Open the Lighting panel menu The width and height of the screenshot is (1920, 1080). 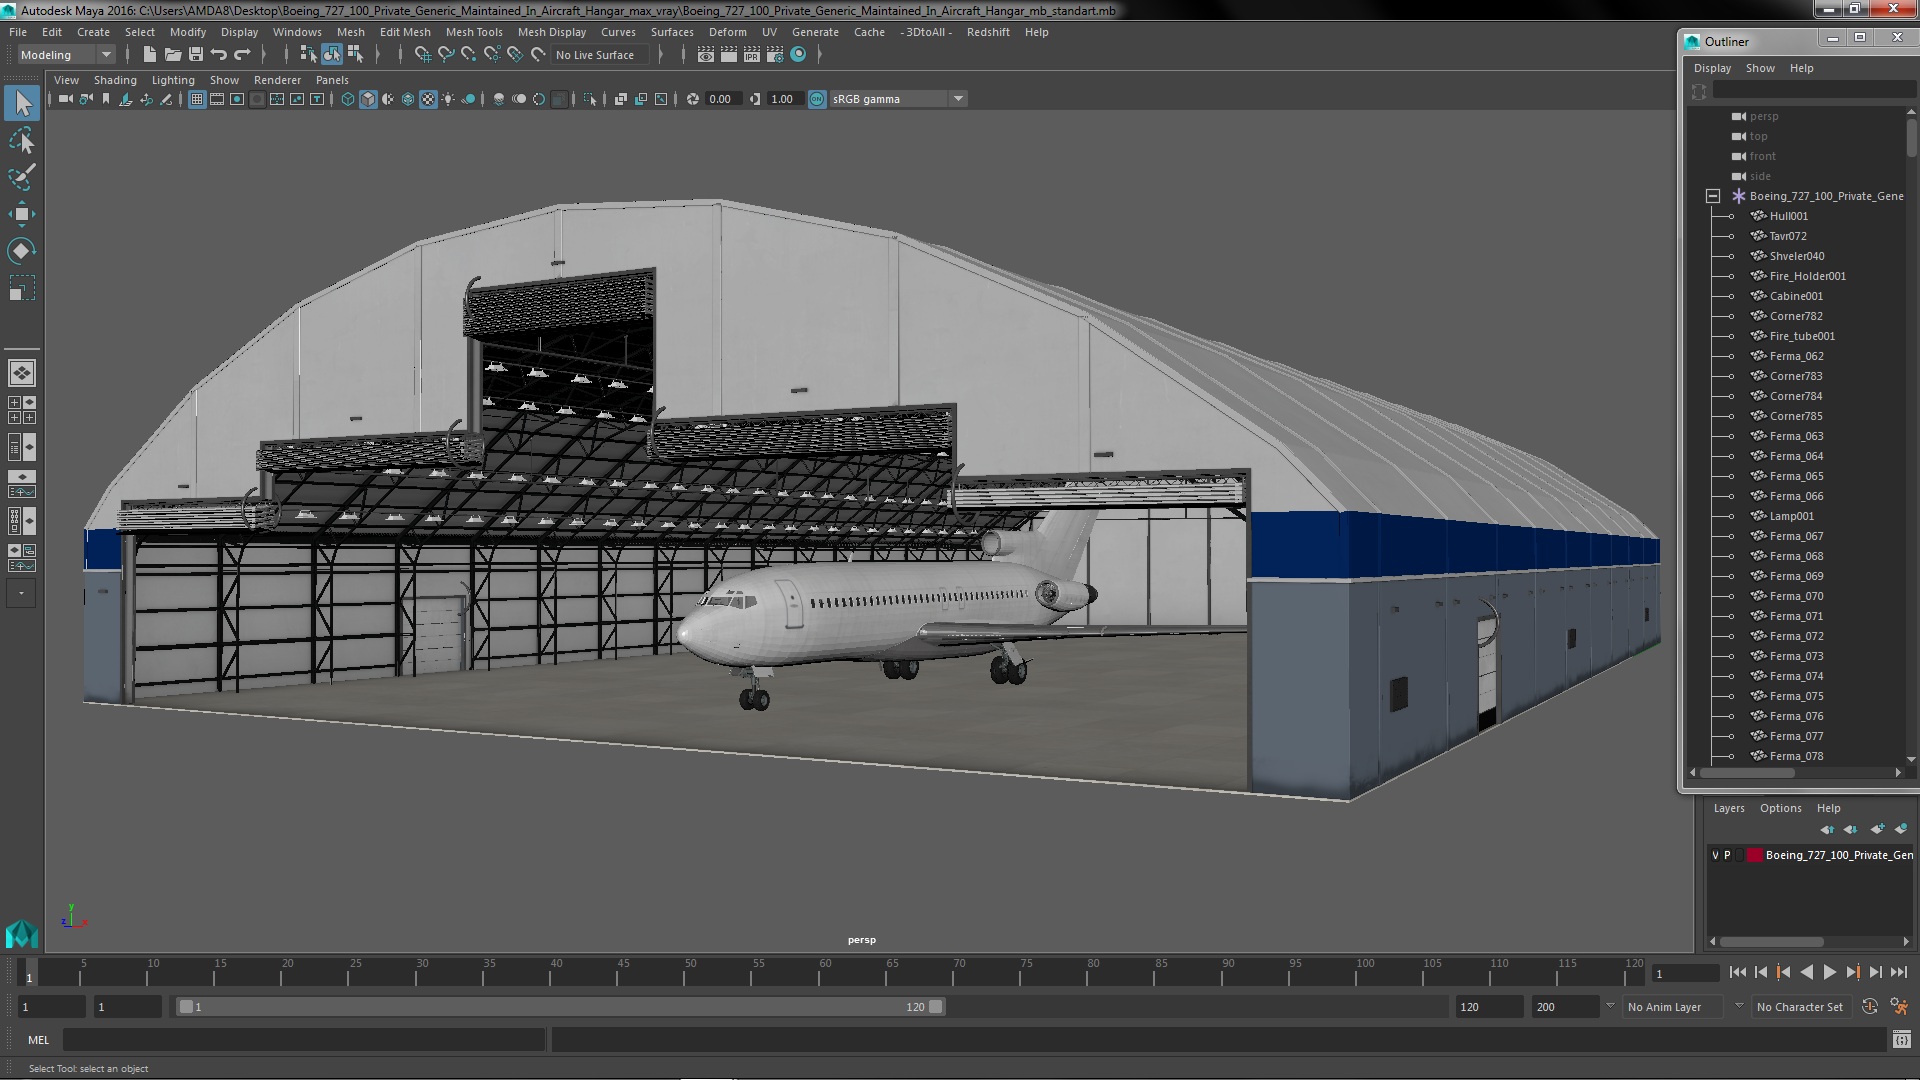[x=173, y=80]
